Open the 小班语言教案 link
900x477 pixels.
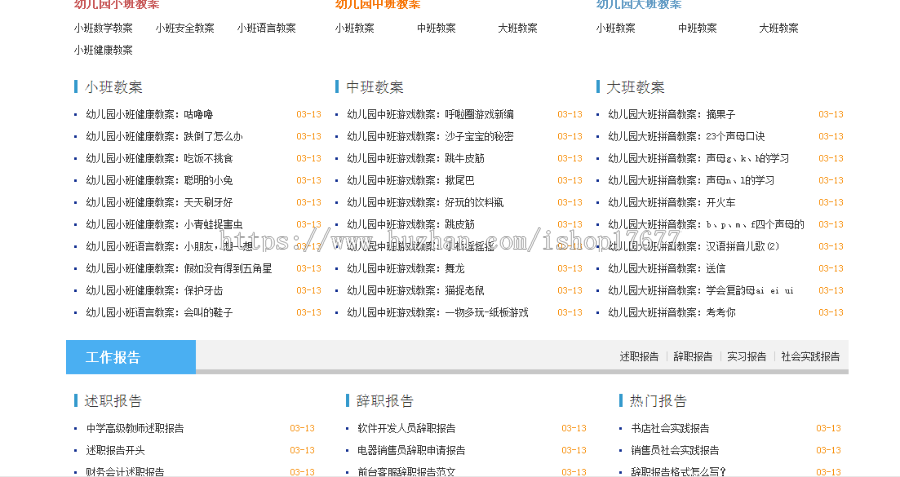[x=266, y=28]
